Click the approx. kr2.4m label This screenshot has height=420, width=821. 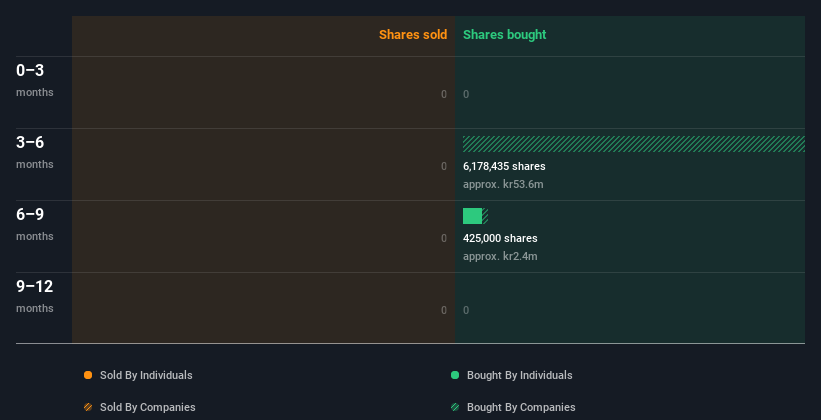pyautogui.click(x=500, y=256)
